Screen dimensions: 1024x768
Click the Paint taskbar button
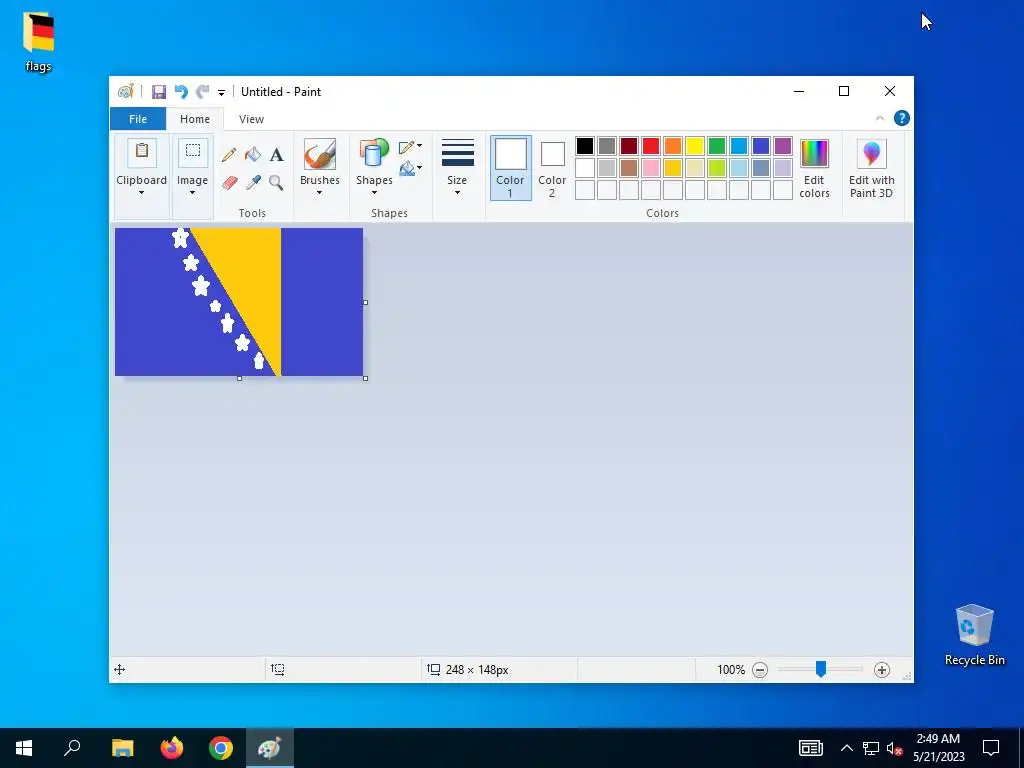pyautogui.click(x=270, y=748)
